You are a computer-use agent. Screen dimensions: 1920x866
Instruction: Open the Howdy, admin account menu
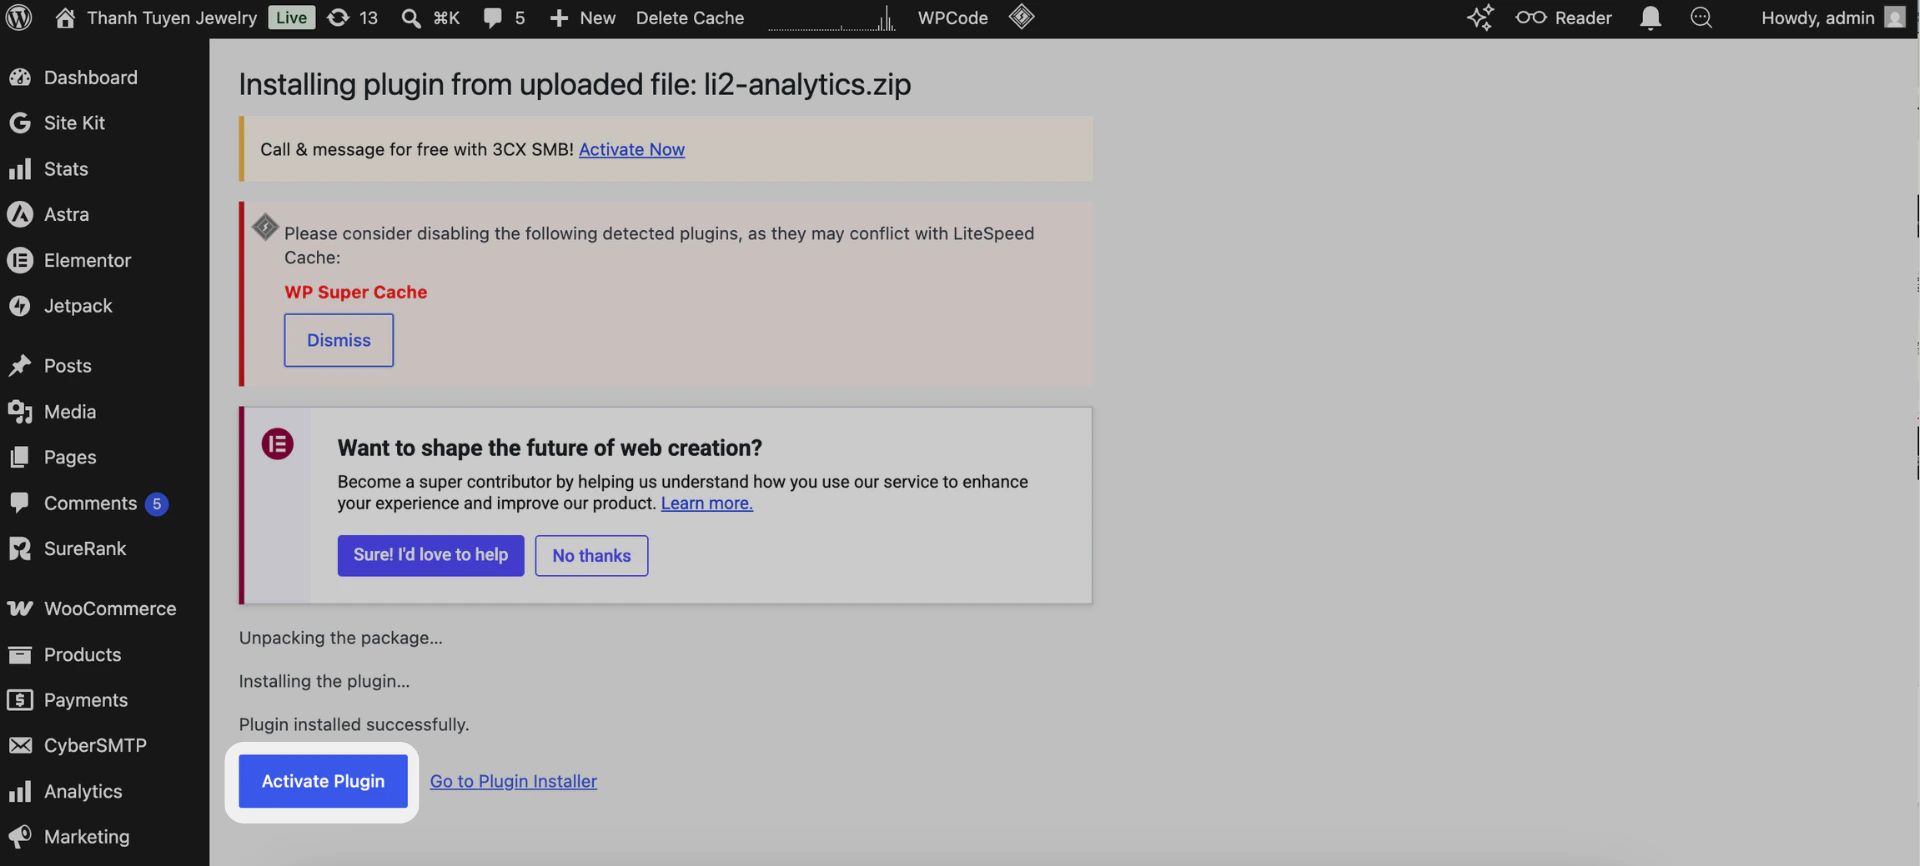(x=1832, y=18)
